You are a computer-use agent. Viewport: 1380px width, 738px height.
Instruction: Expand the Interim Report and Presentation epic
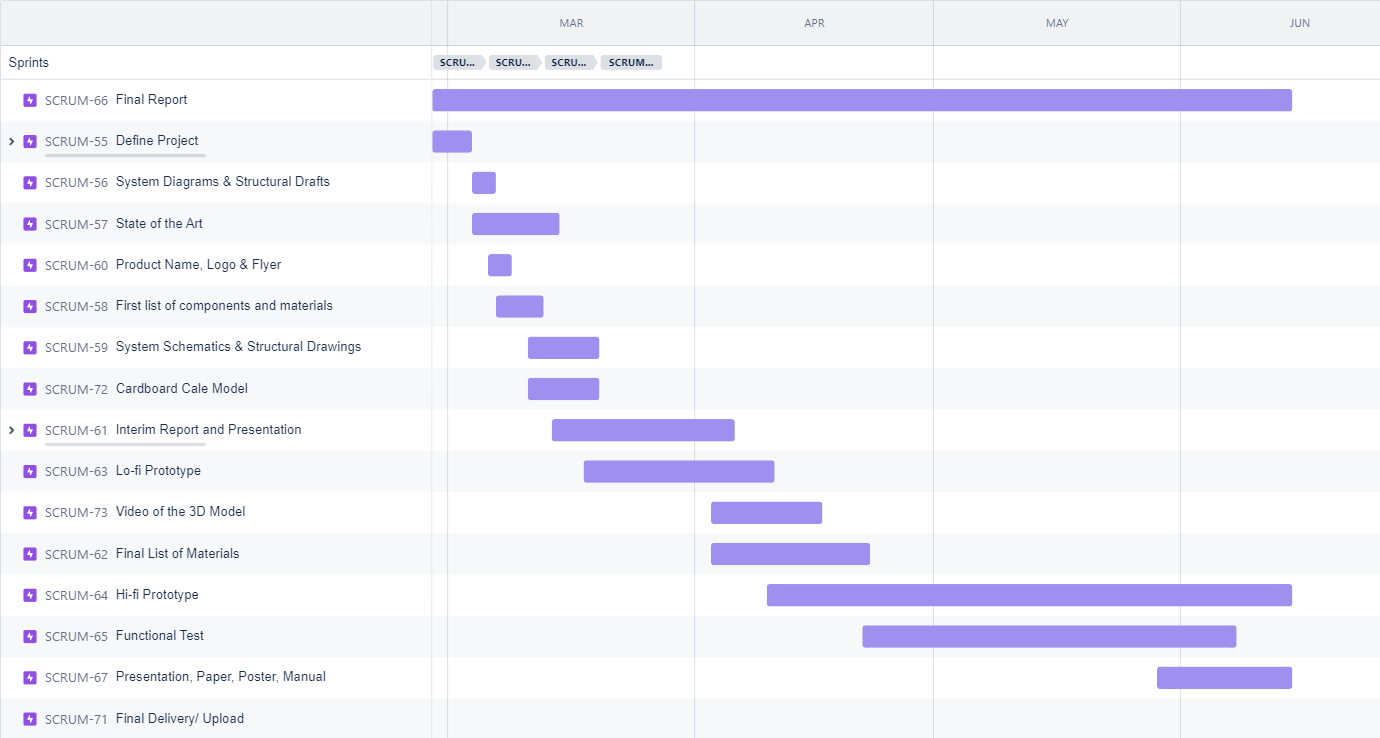point(11,430)
